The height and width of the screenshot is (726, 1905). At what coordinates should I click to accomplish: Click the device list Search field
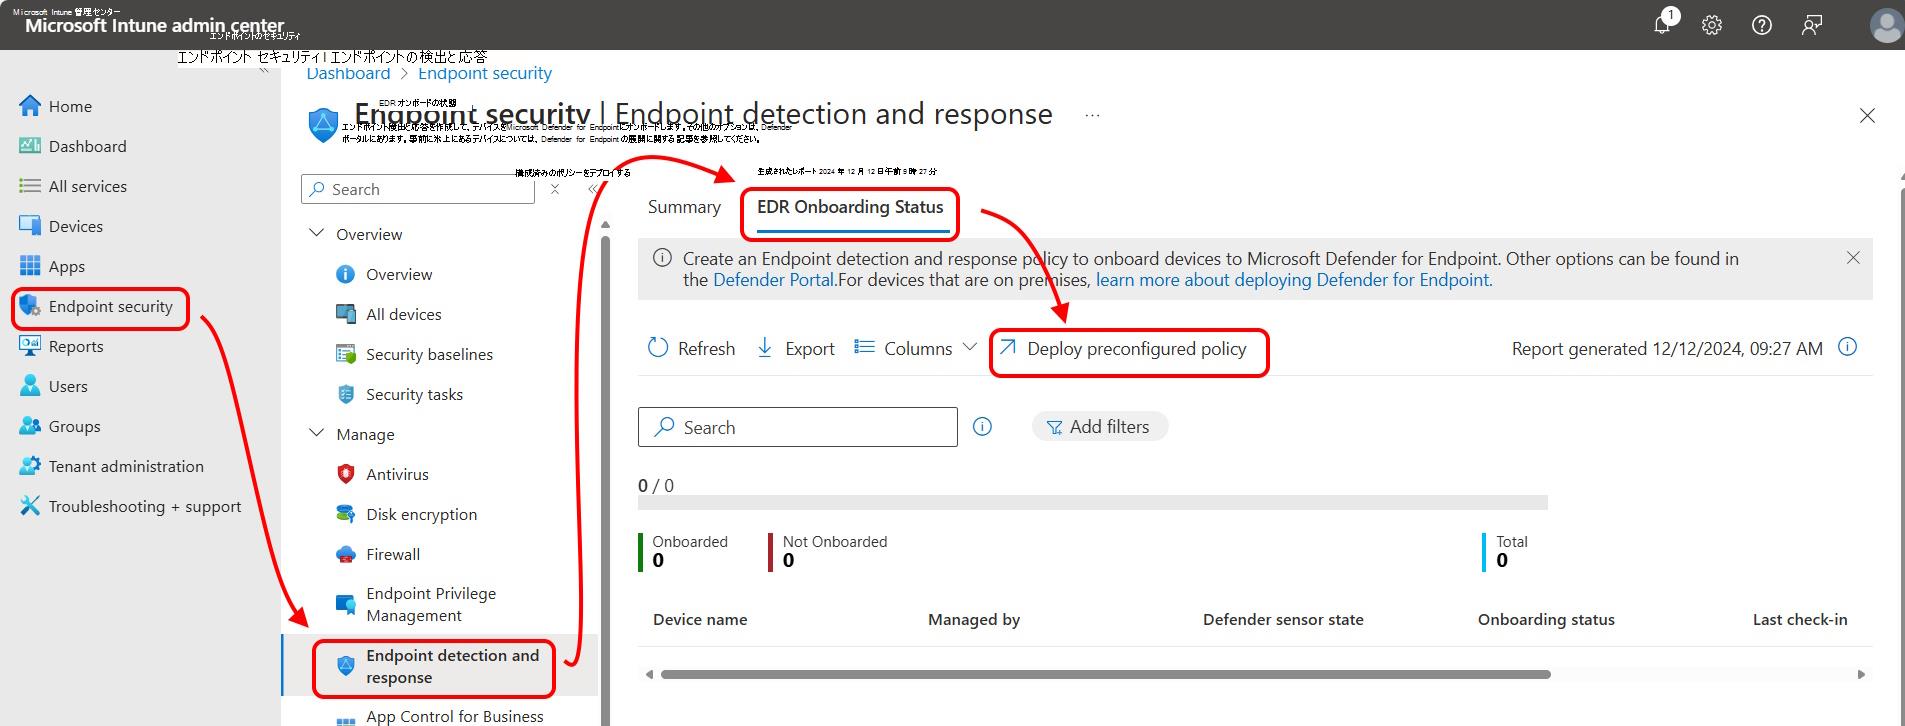798,427
